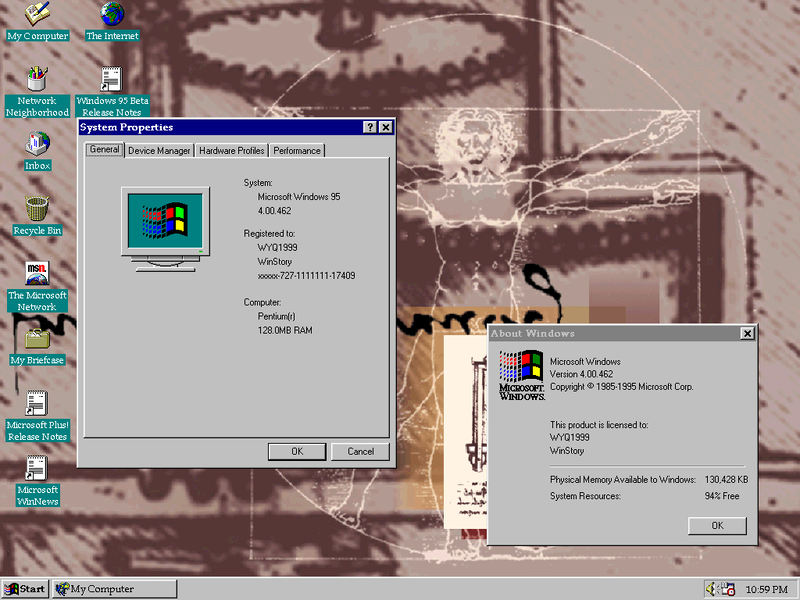Image resolution: width=800 pixels, height=600 pixels.
Task: Select the General tab in System Properties
Action: (103, 150)
